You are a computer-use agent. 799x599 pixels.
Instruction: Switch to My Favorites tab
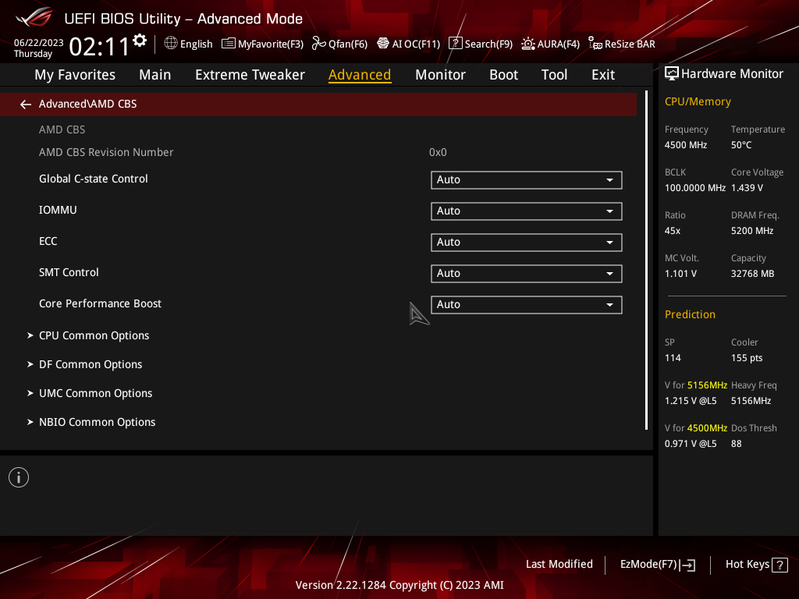coord(75,75)
